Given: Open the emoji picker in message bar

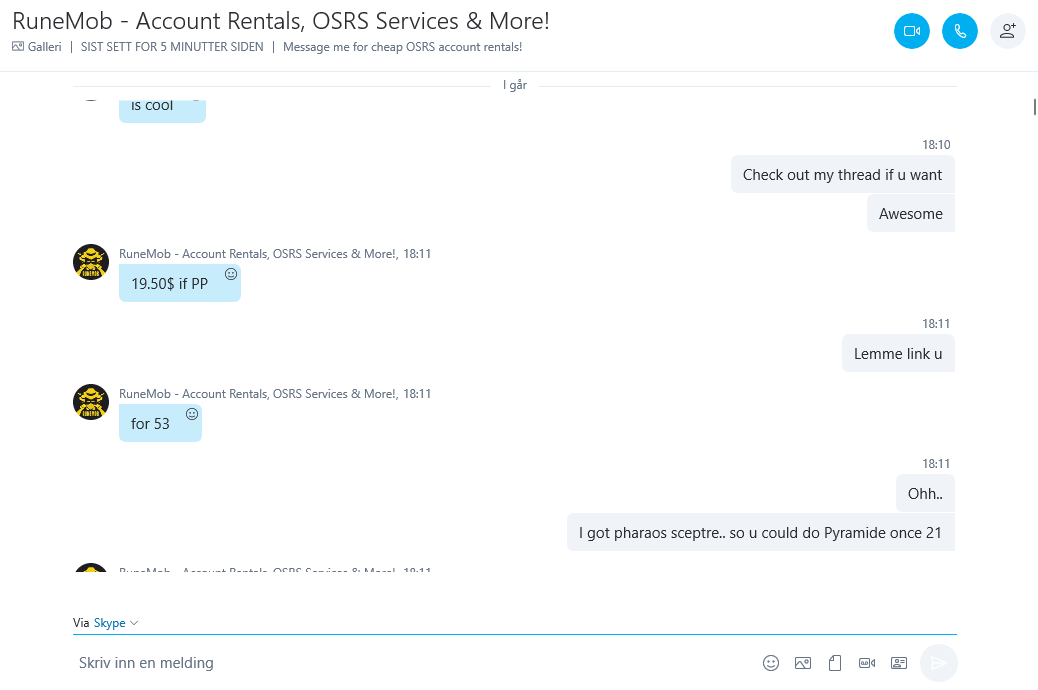Looking at the screenshot, I should (x=771, y=663).
